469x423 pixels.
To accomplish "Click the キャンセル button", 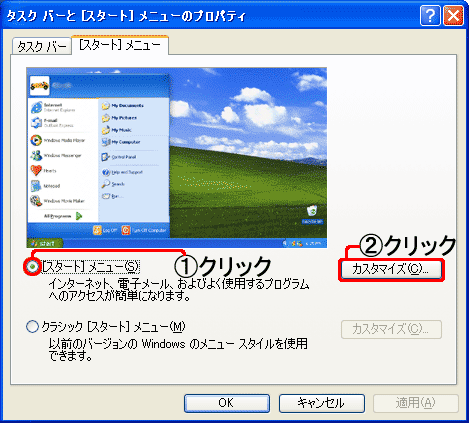I will click(322, 403).
